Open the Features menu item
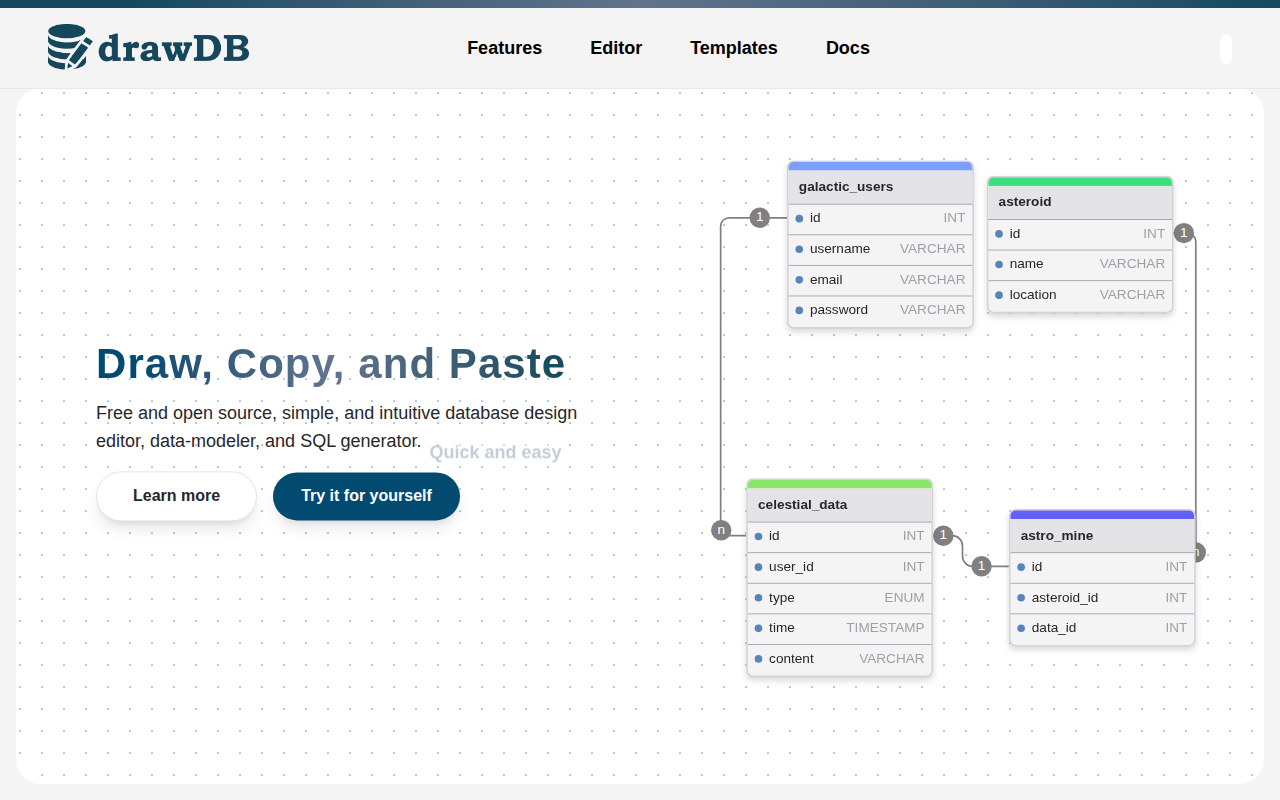1280x800 pixels. [504, 48]
